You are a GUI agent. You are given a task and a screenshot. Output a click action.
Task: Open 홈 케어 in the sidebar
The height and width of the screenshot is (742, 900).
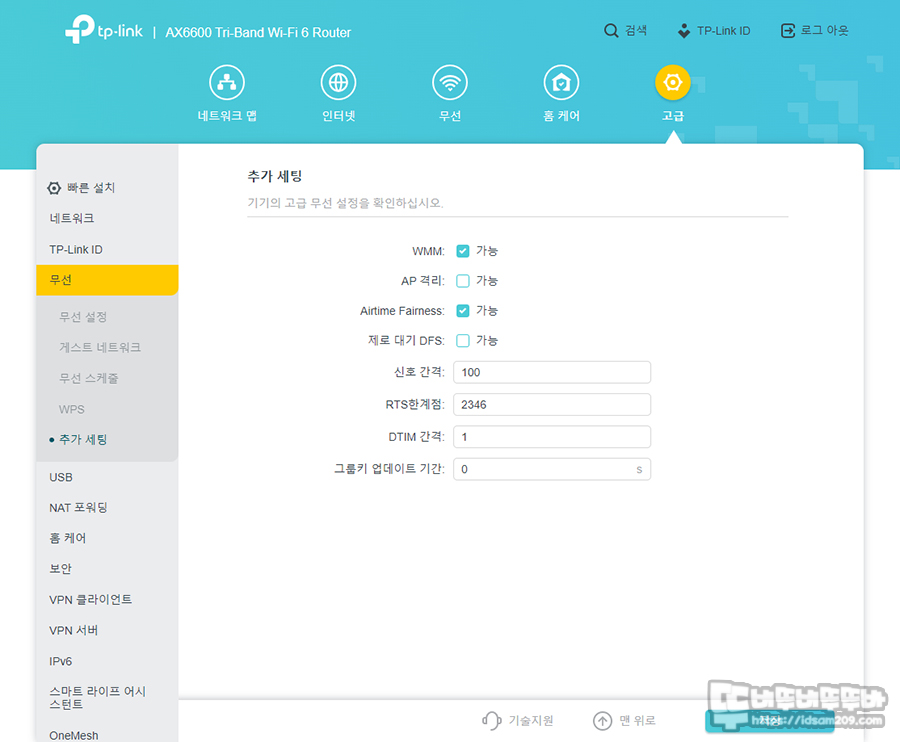(68, 538)
